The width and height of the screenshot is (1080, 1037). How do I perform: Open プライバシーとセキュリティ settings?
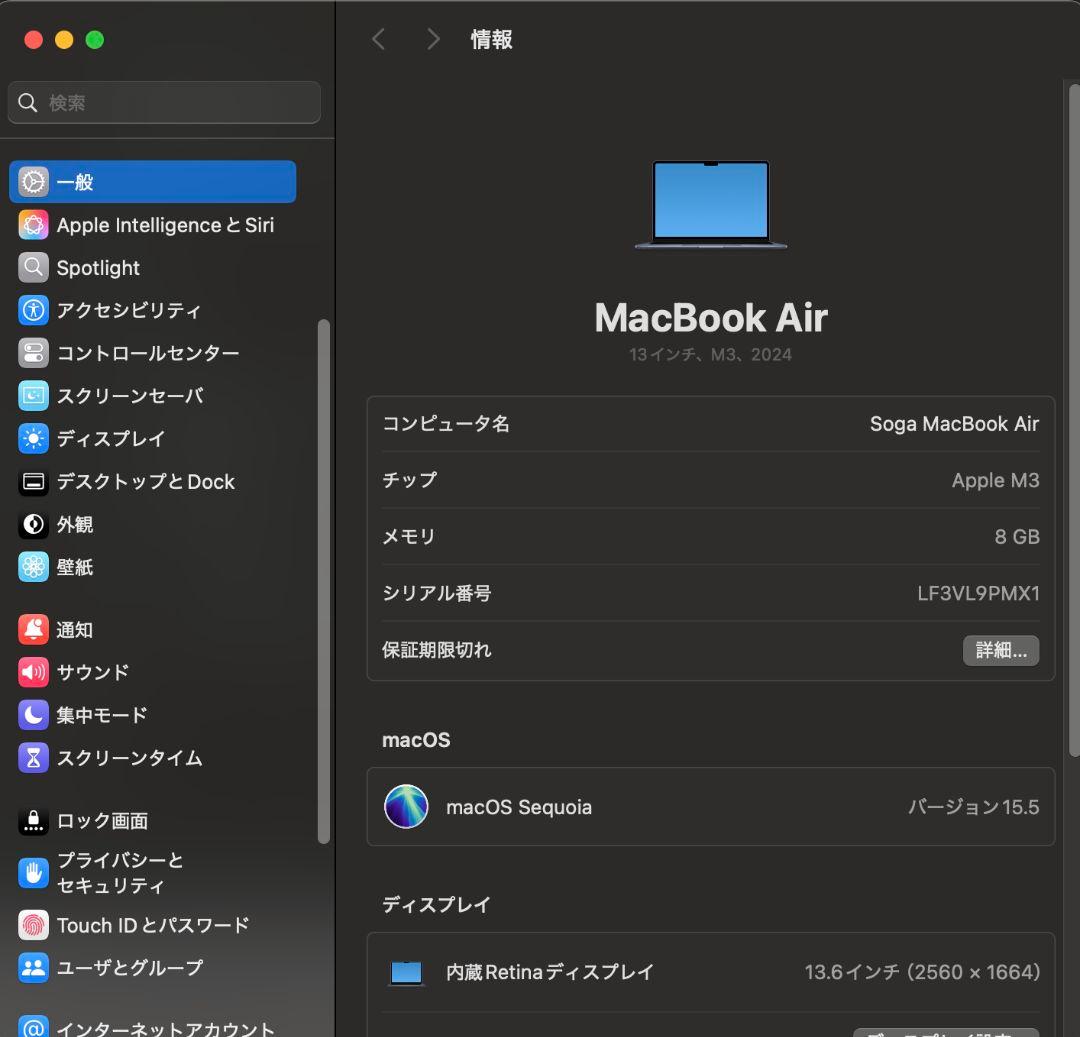[x=120, y=872]
